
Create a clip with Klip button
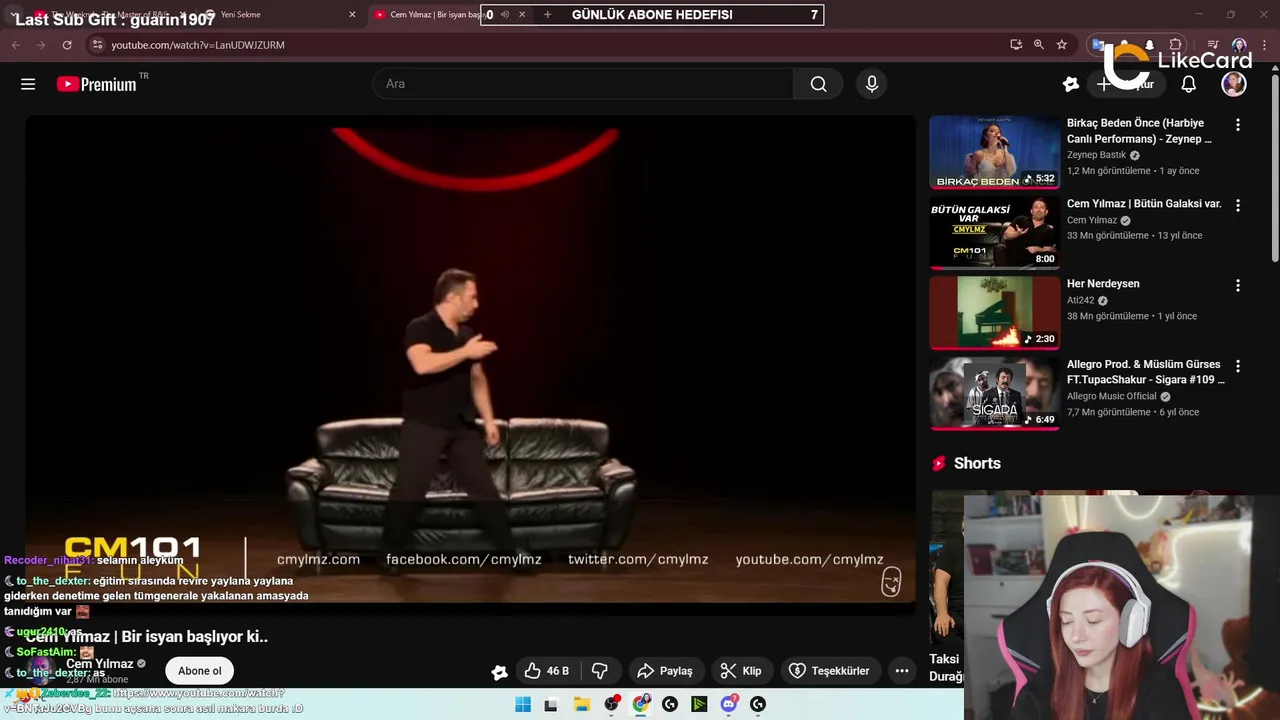pos(741,671)
